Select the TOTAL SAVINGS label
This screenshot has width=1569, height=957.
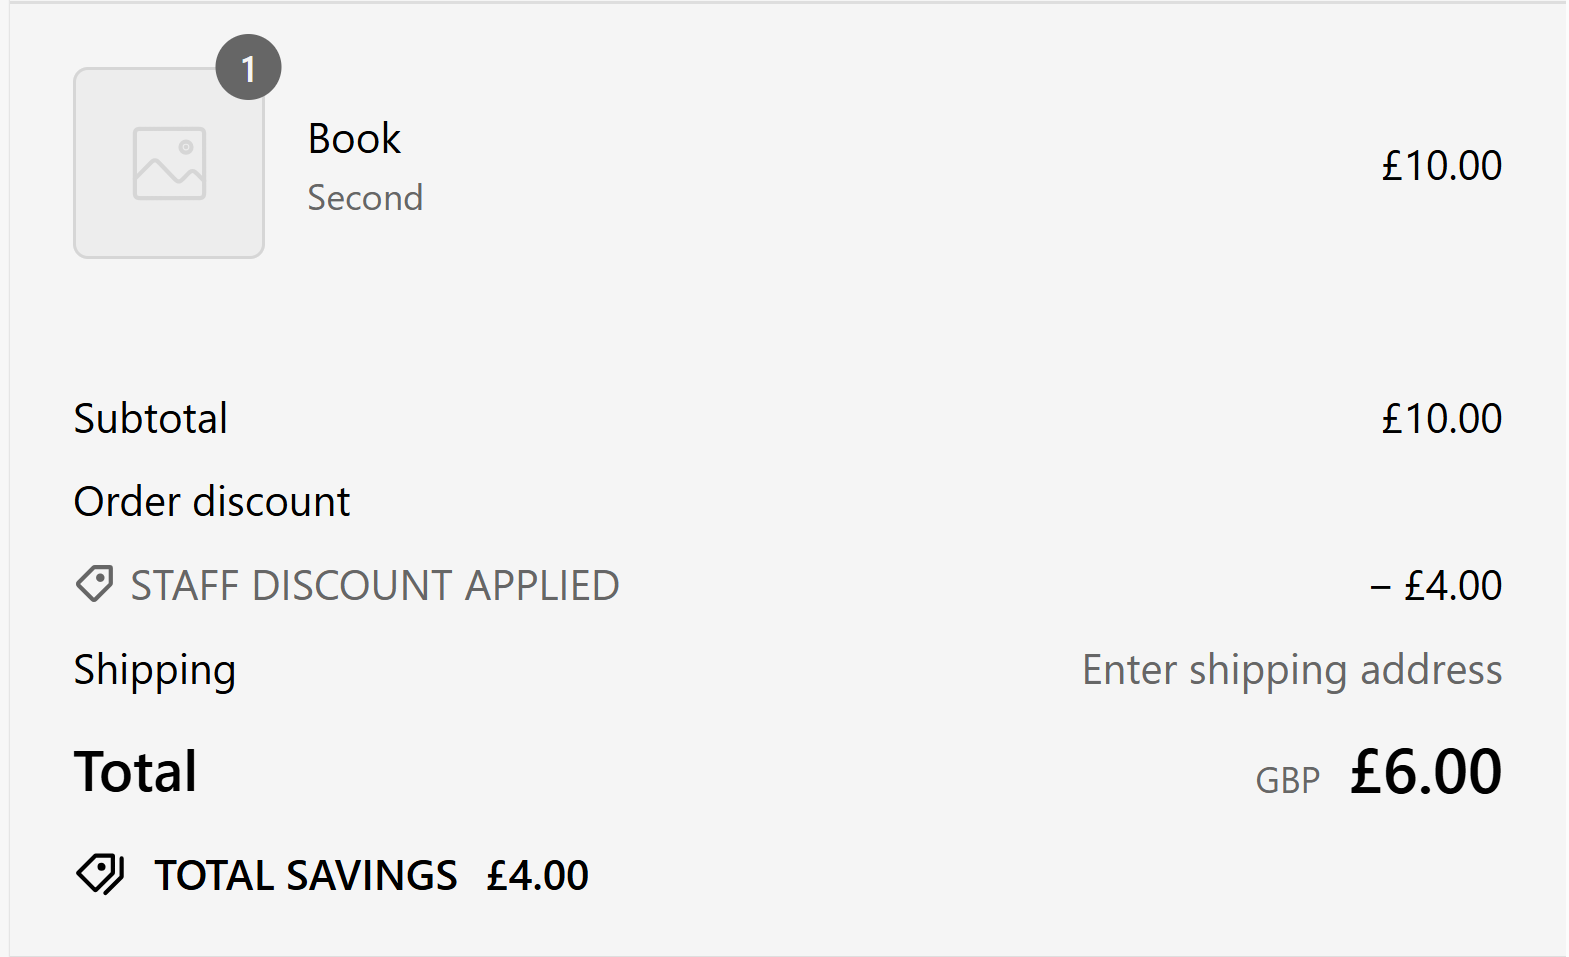304,874
